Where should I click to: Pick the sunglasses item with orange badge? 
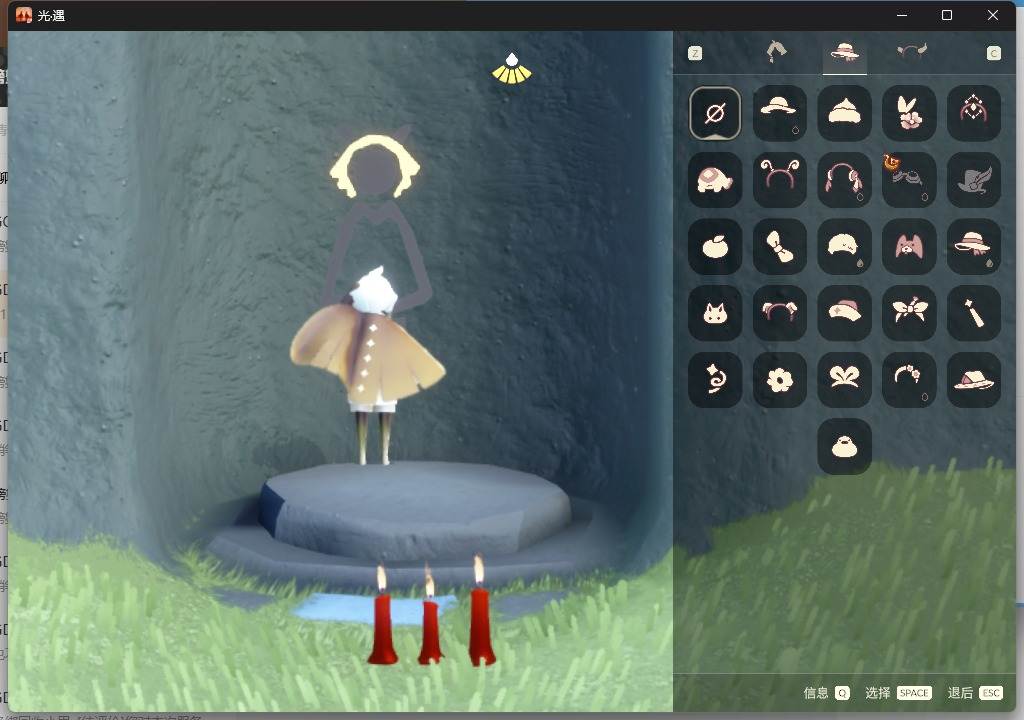click(x=909, y=180)
